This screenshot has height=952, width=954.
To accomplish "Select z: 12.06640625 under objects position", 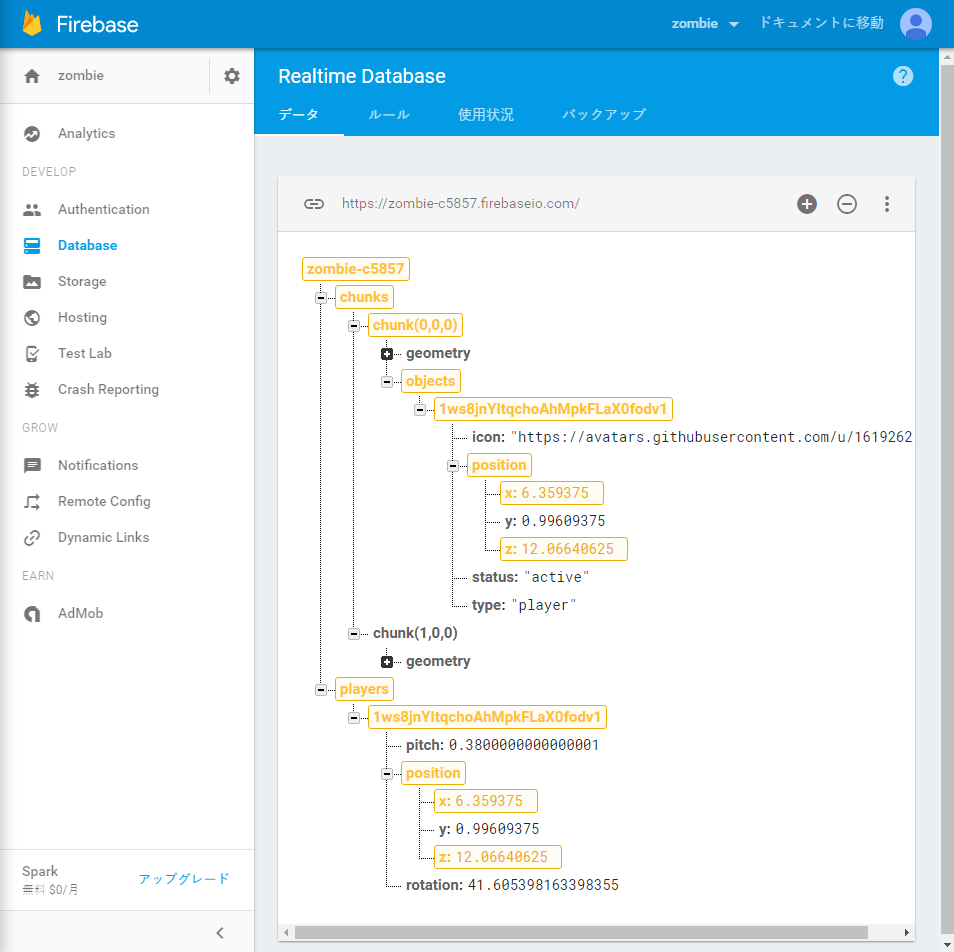I will click(x=563, y=549).
